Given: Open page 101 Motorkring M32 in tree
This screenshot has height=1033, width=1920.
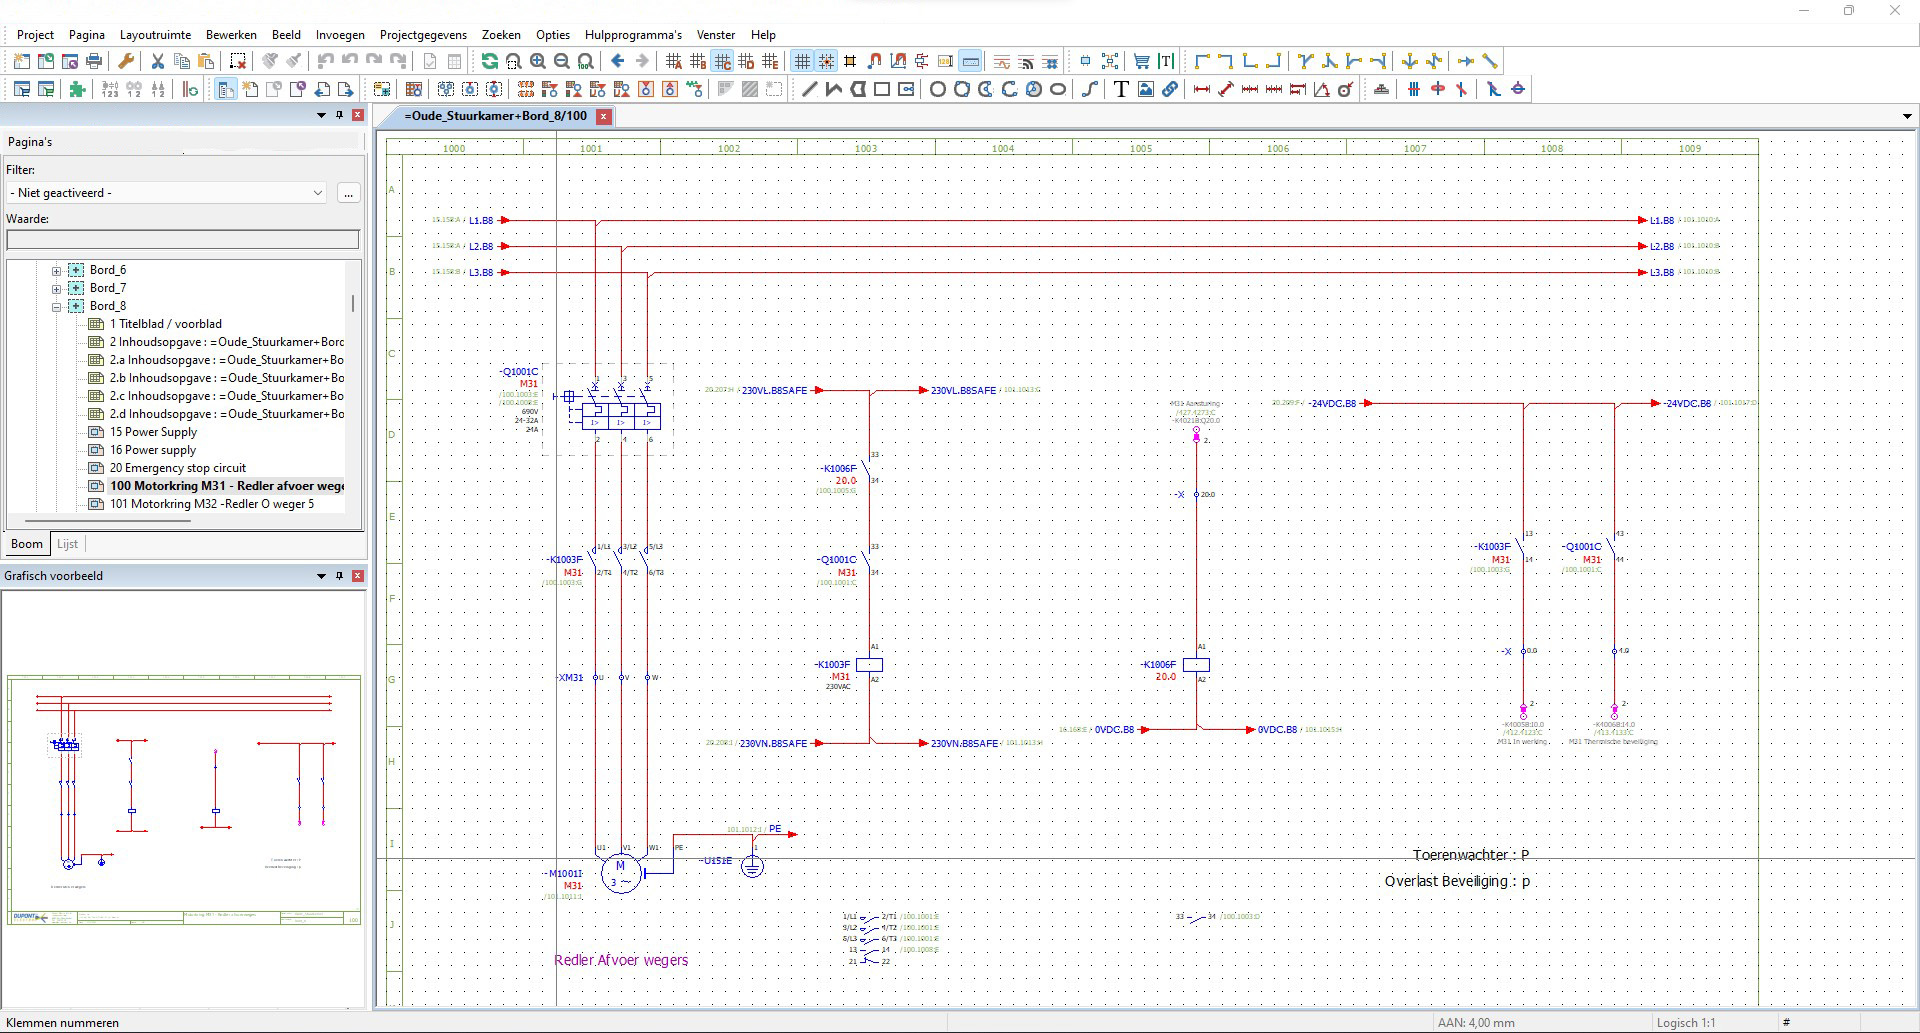Looking at the screenshot, I should 212,504.
